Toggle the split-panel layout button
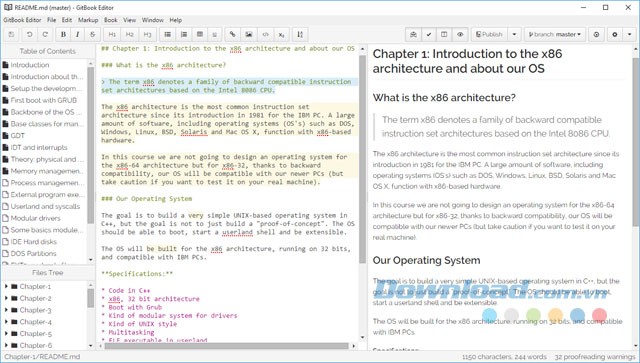The height and width of the screenshot is (363, 640). pos(444,34)
